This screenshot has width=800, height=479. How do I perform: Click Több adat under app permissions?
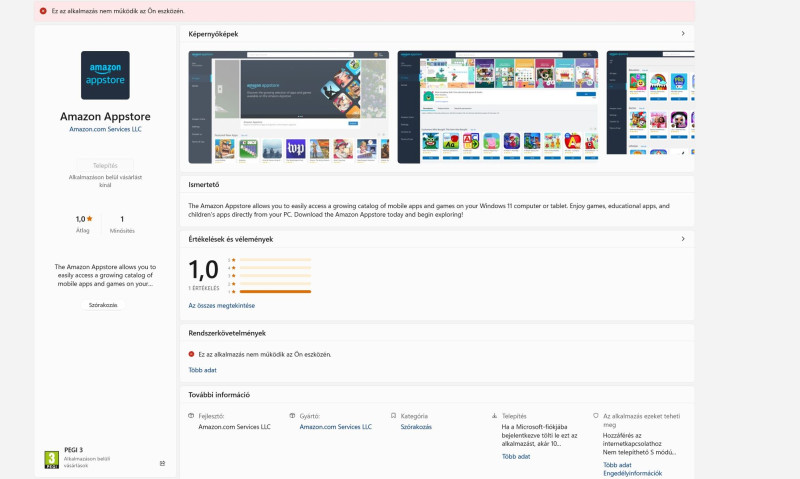[x=617, y=465]
